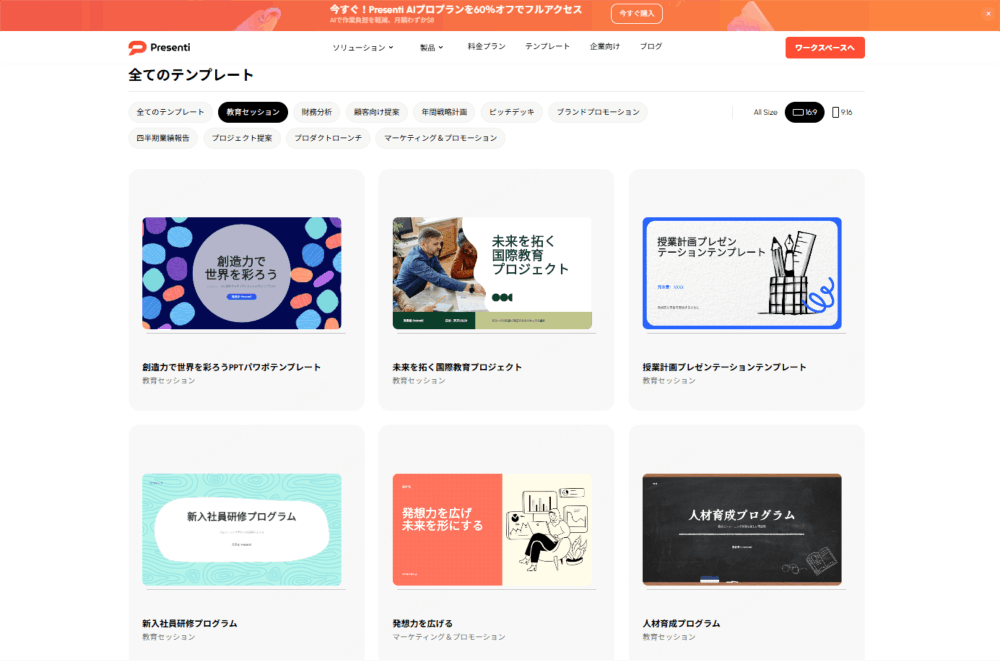Select the 全てのテンプレート filter chip
The height and width of the screenshot is (661, 1000).
[170, 112]
